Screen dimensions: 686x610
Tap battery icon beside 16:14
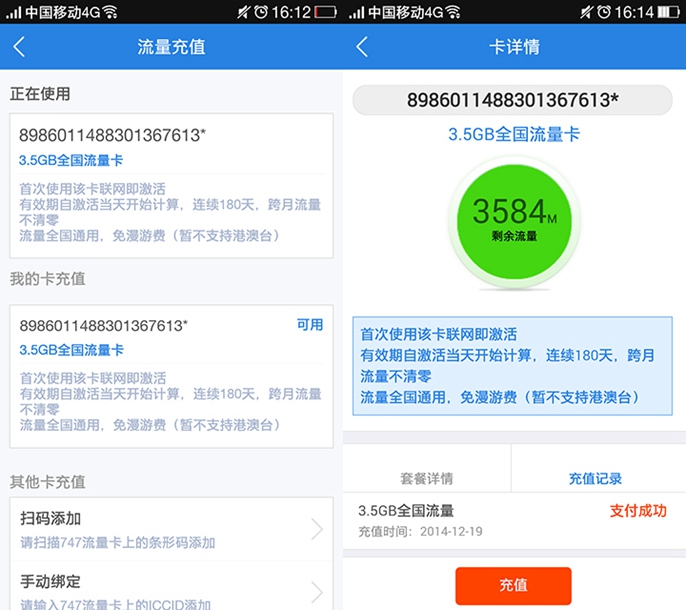pos(668,12)
